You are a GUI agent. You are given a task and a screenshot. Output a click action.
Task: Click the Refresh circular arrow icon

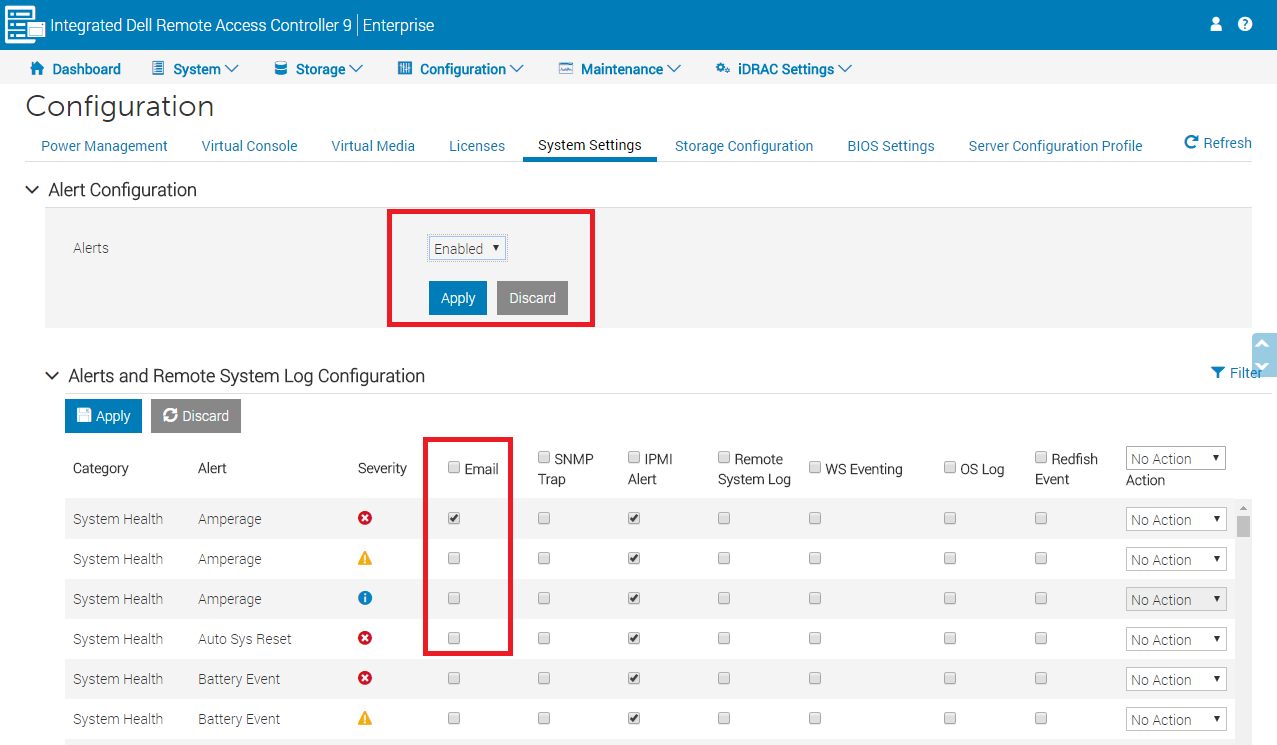point(1191,142)
